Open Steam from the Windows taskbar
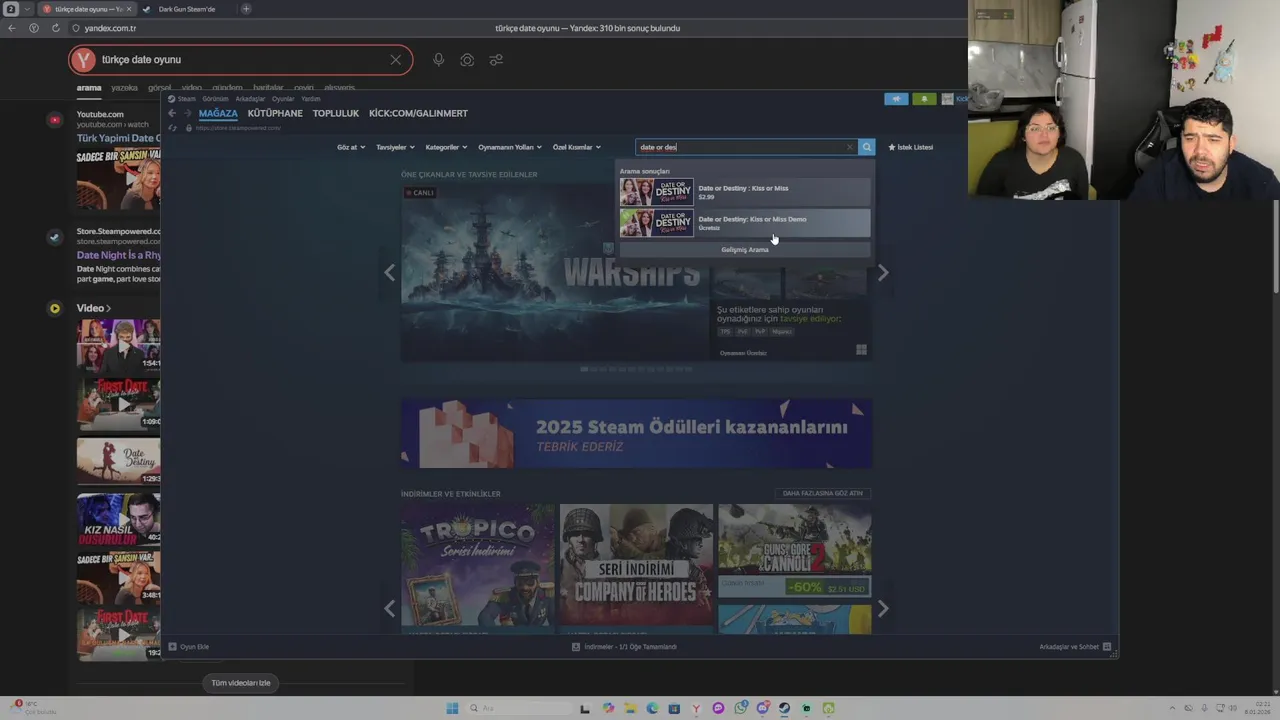 click(x=784, y=708)
